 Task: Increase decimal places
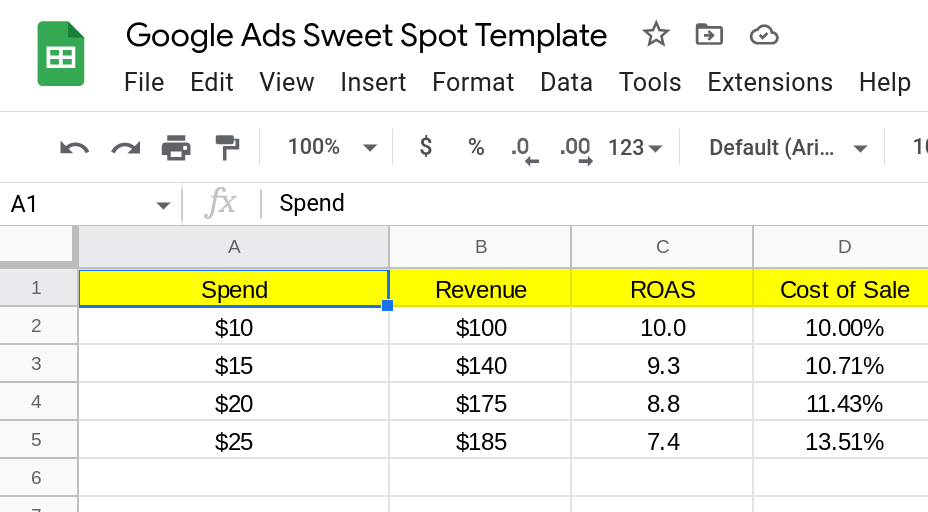tap(576, 150)
